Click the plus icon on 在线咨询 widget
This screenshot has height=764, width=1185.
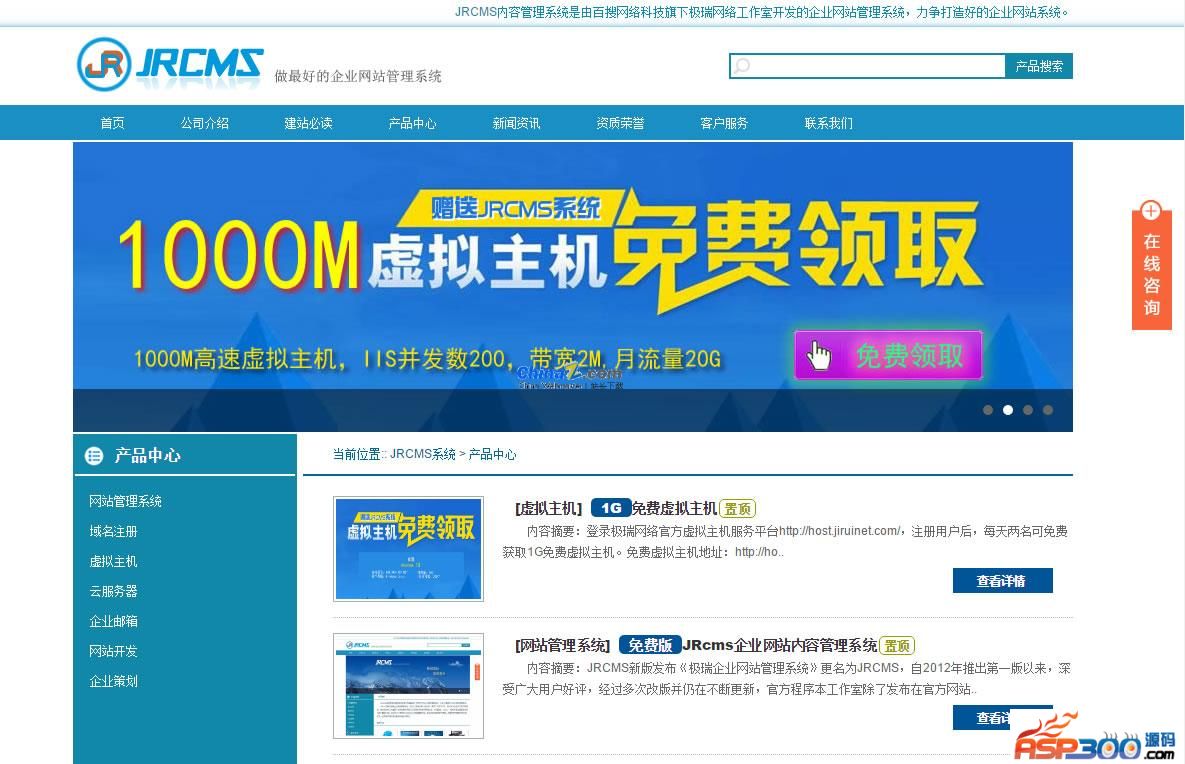click(1150, 211)
